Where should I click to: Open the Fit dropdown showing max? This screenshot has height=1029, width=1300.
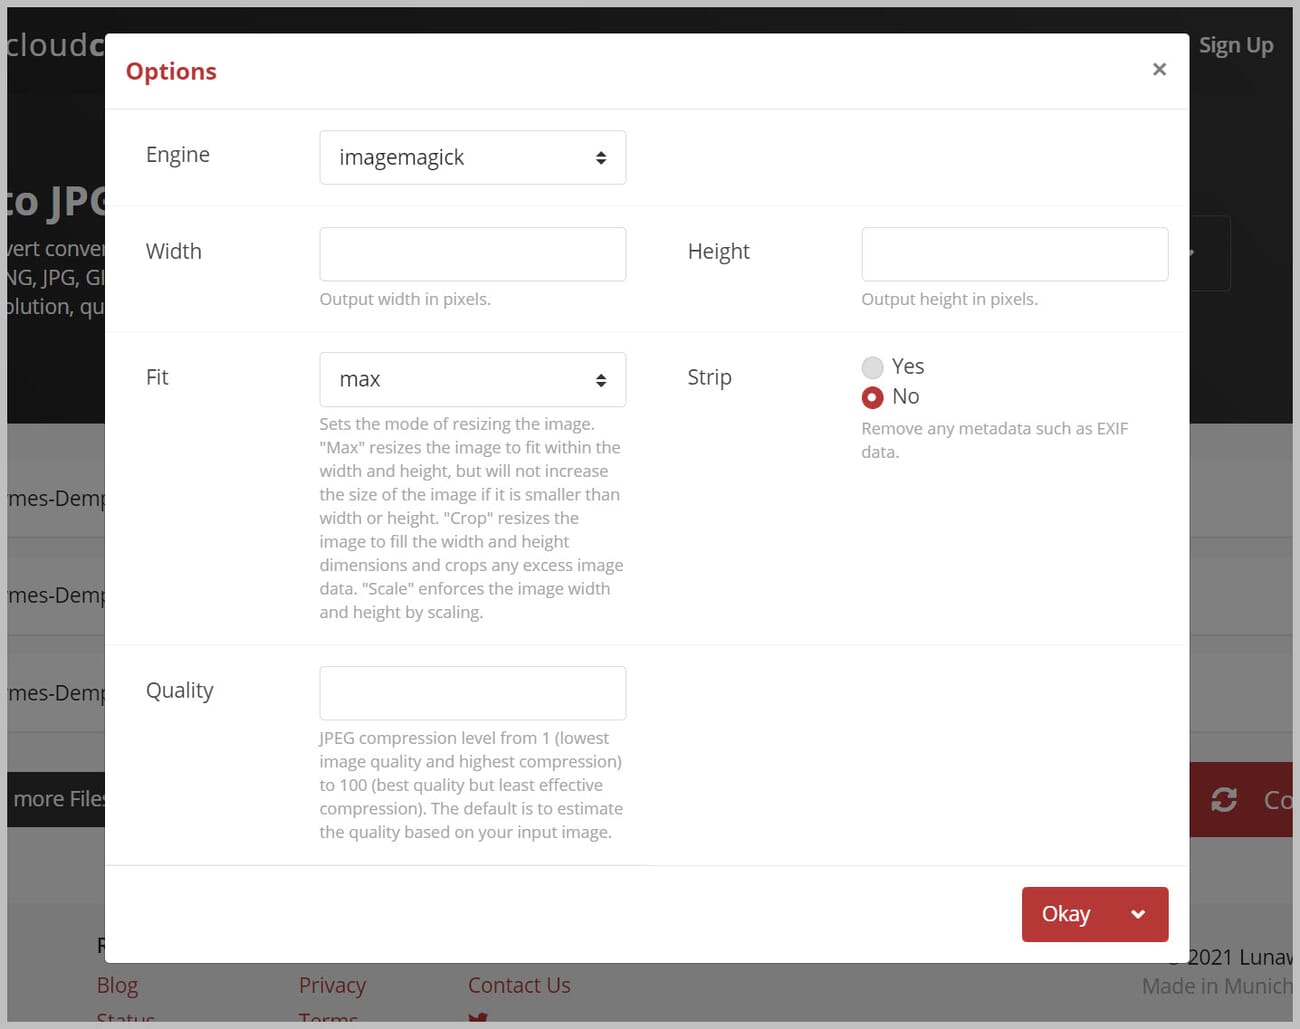point(472,379)
